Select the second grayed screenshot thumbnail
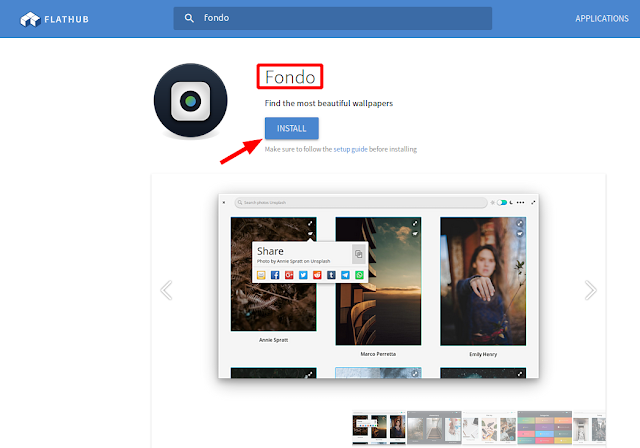Image resolution: width=640 pixels, height=448 pixels. [434, 427]
